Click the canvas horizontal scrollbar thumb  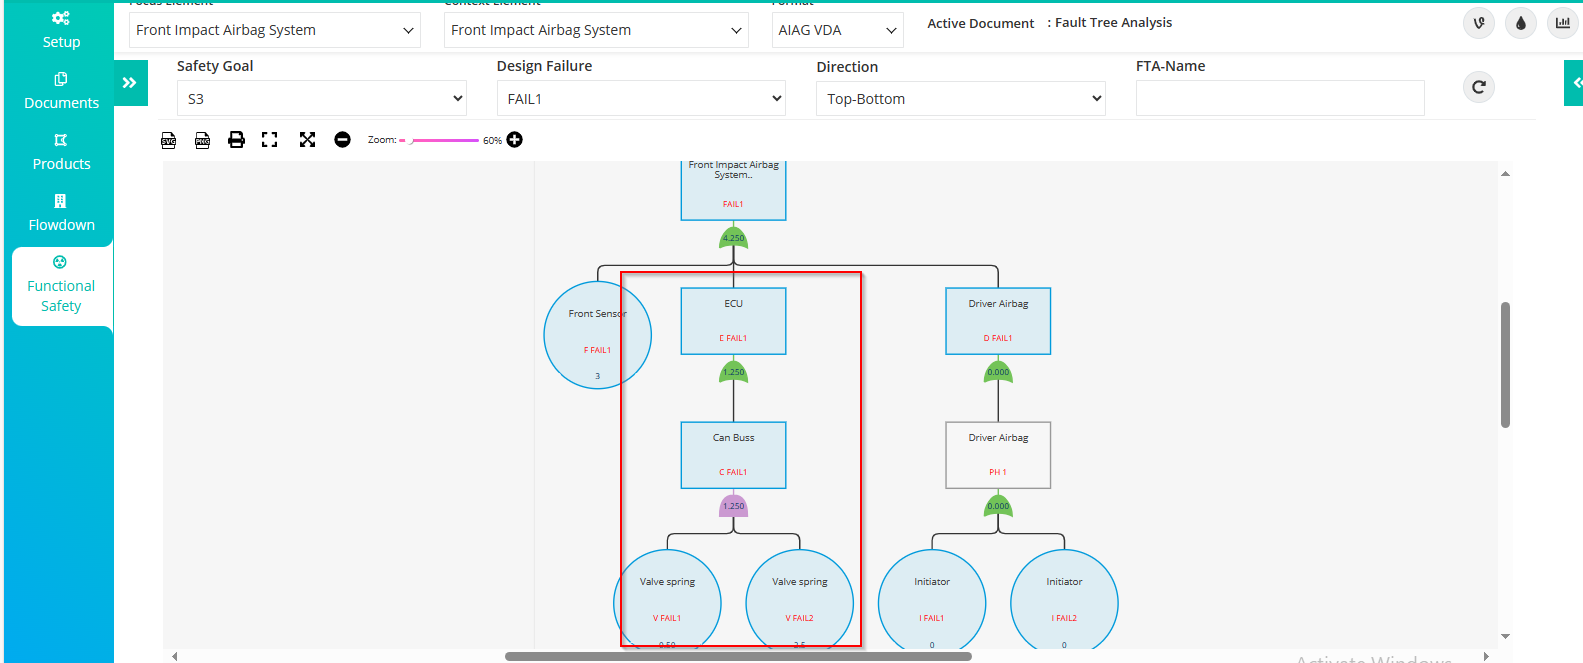[x=738, y=657]
